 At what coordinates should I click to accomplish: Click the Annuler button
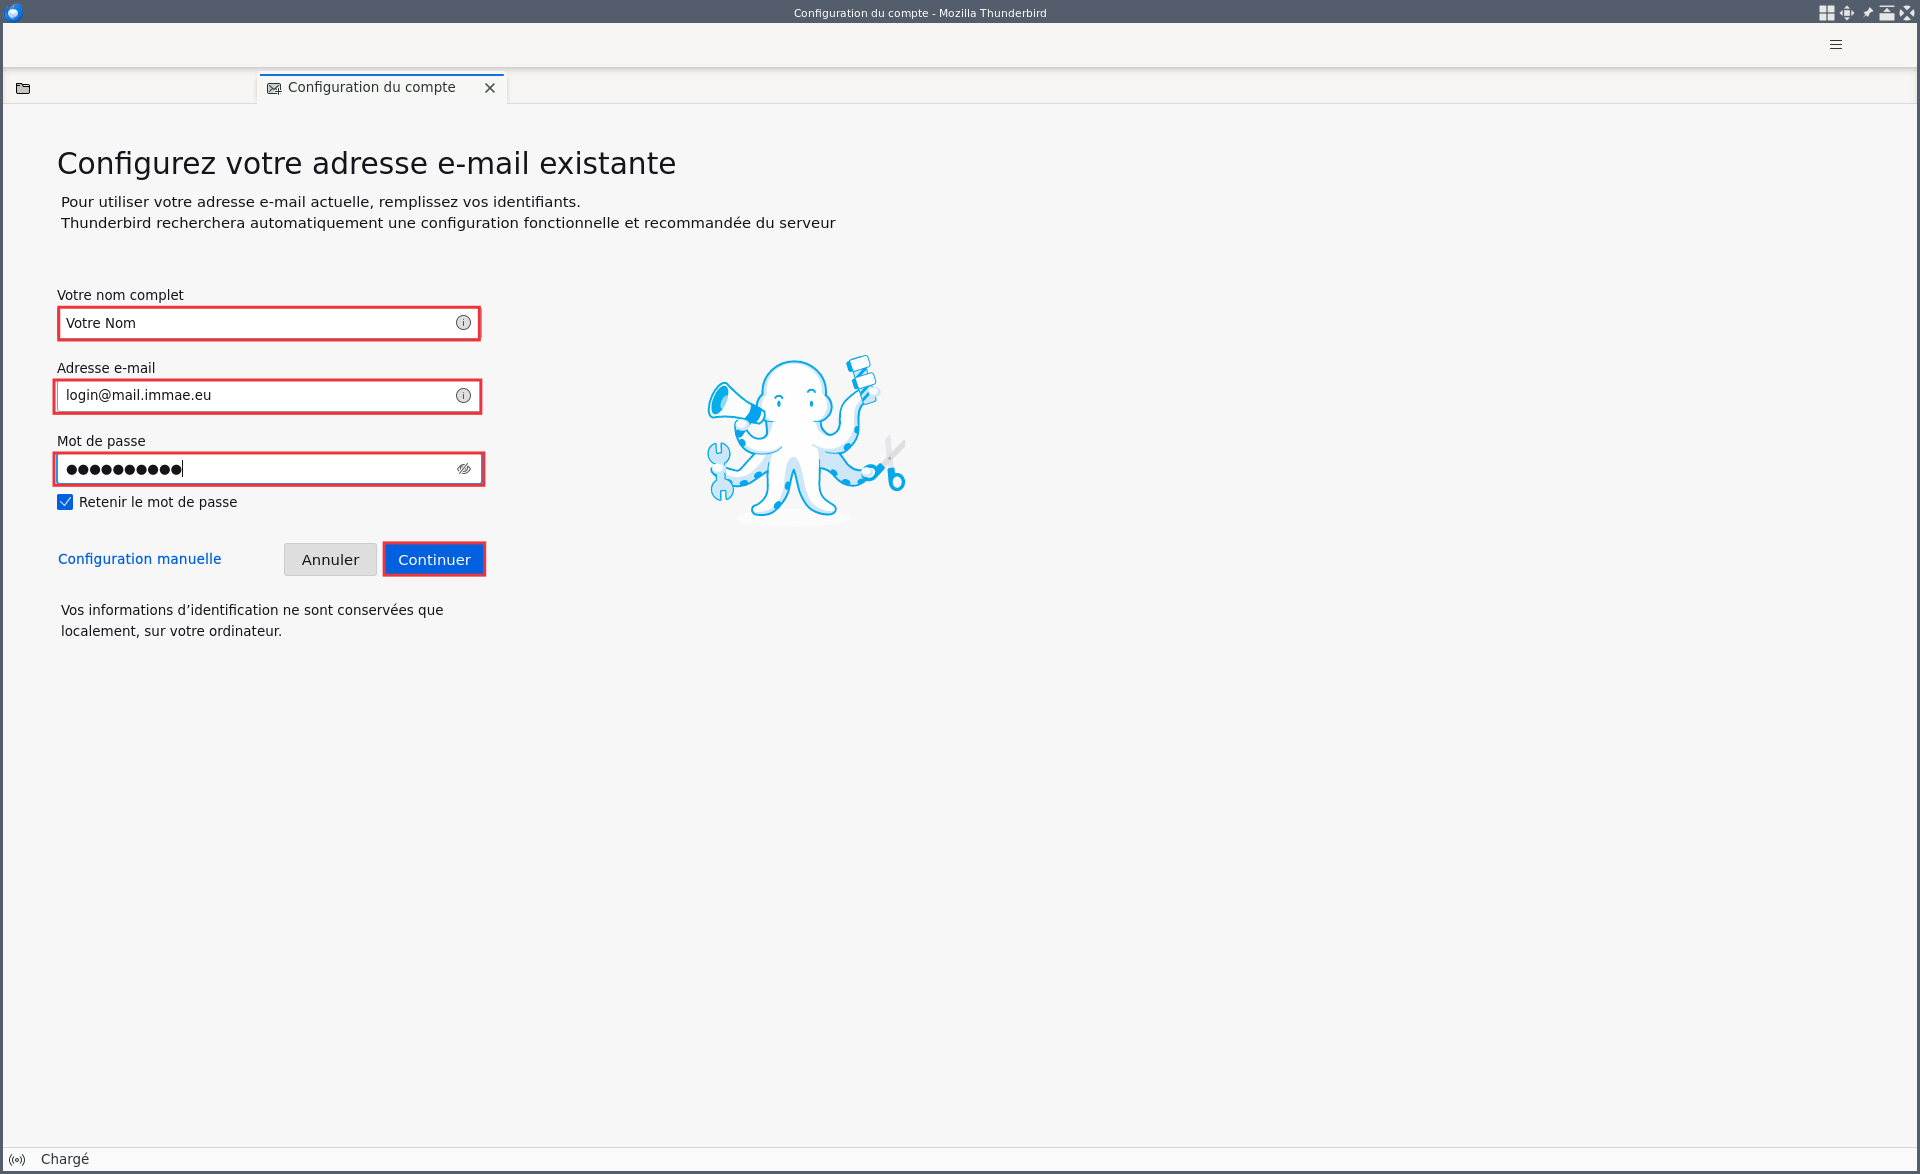[330, 560]
